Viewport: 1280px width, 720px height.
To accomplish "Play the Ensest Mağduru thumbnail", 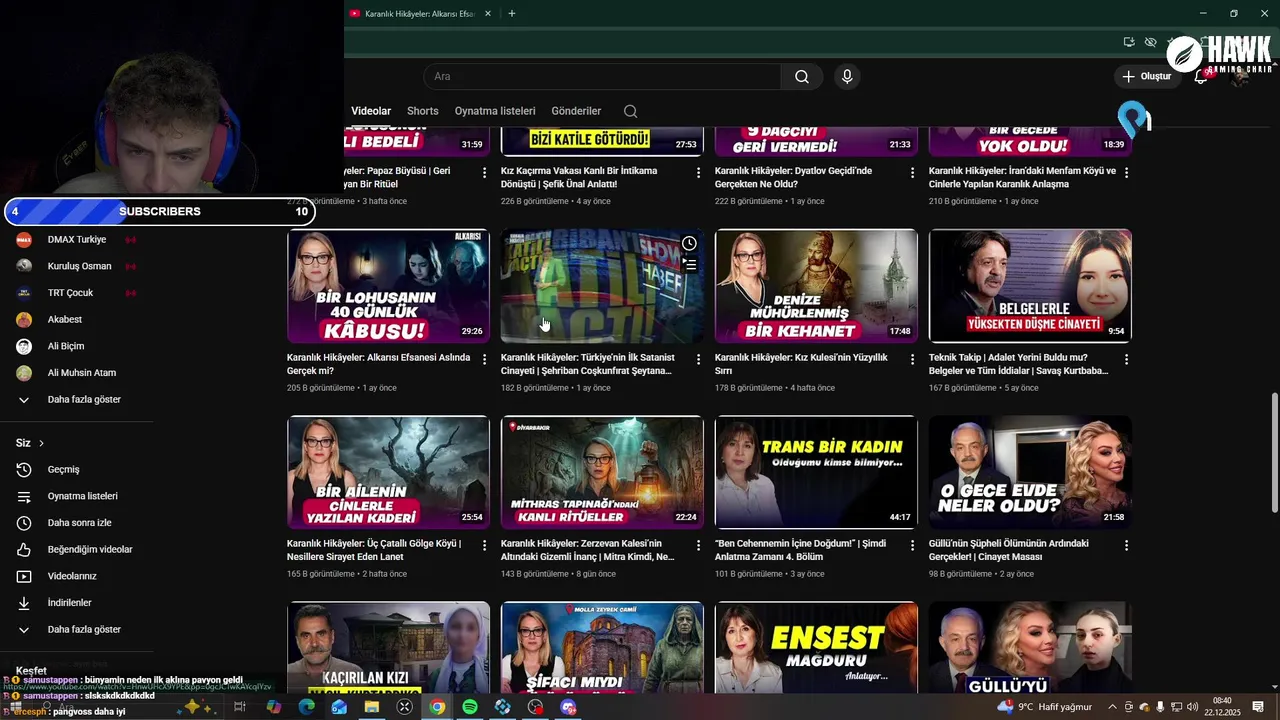I will (816, 648).
